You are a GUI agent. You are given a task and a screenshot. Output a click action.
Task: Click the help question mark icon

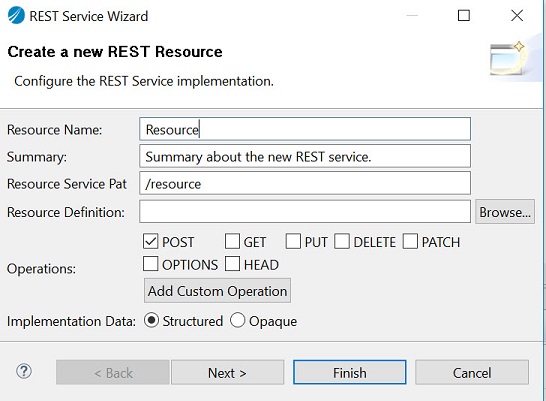coord(24,371)
